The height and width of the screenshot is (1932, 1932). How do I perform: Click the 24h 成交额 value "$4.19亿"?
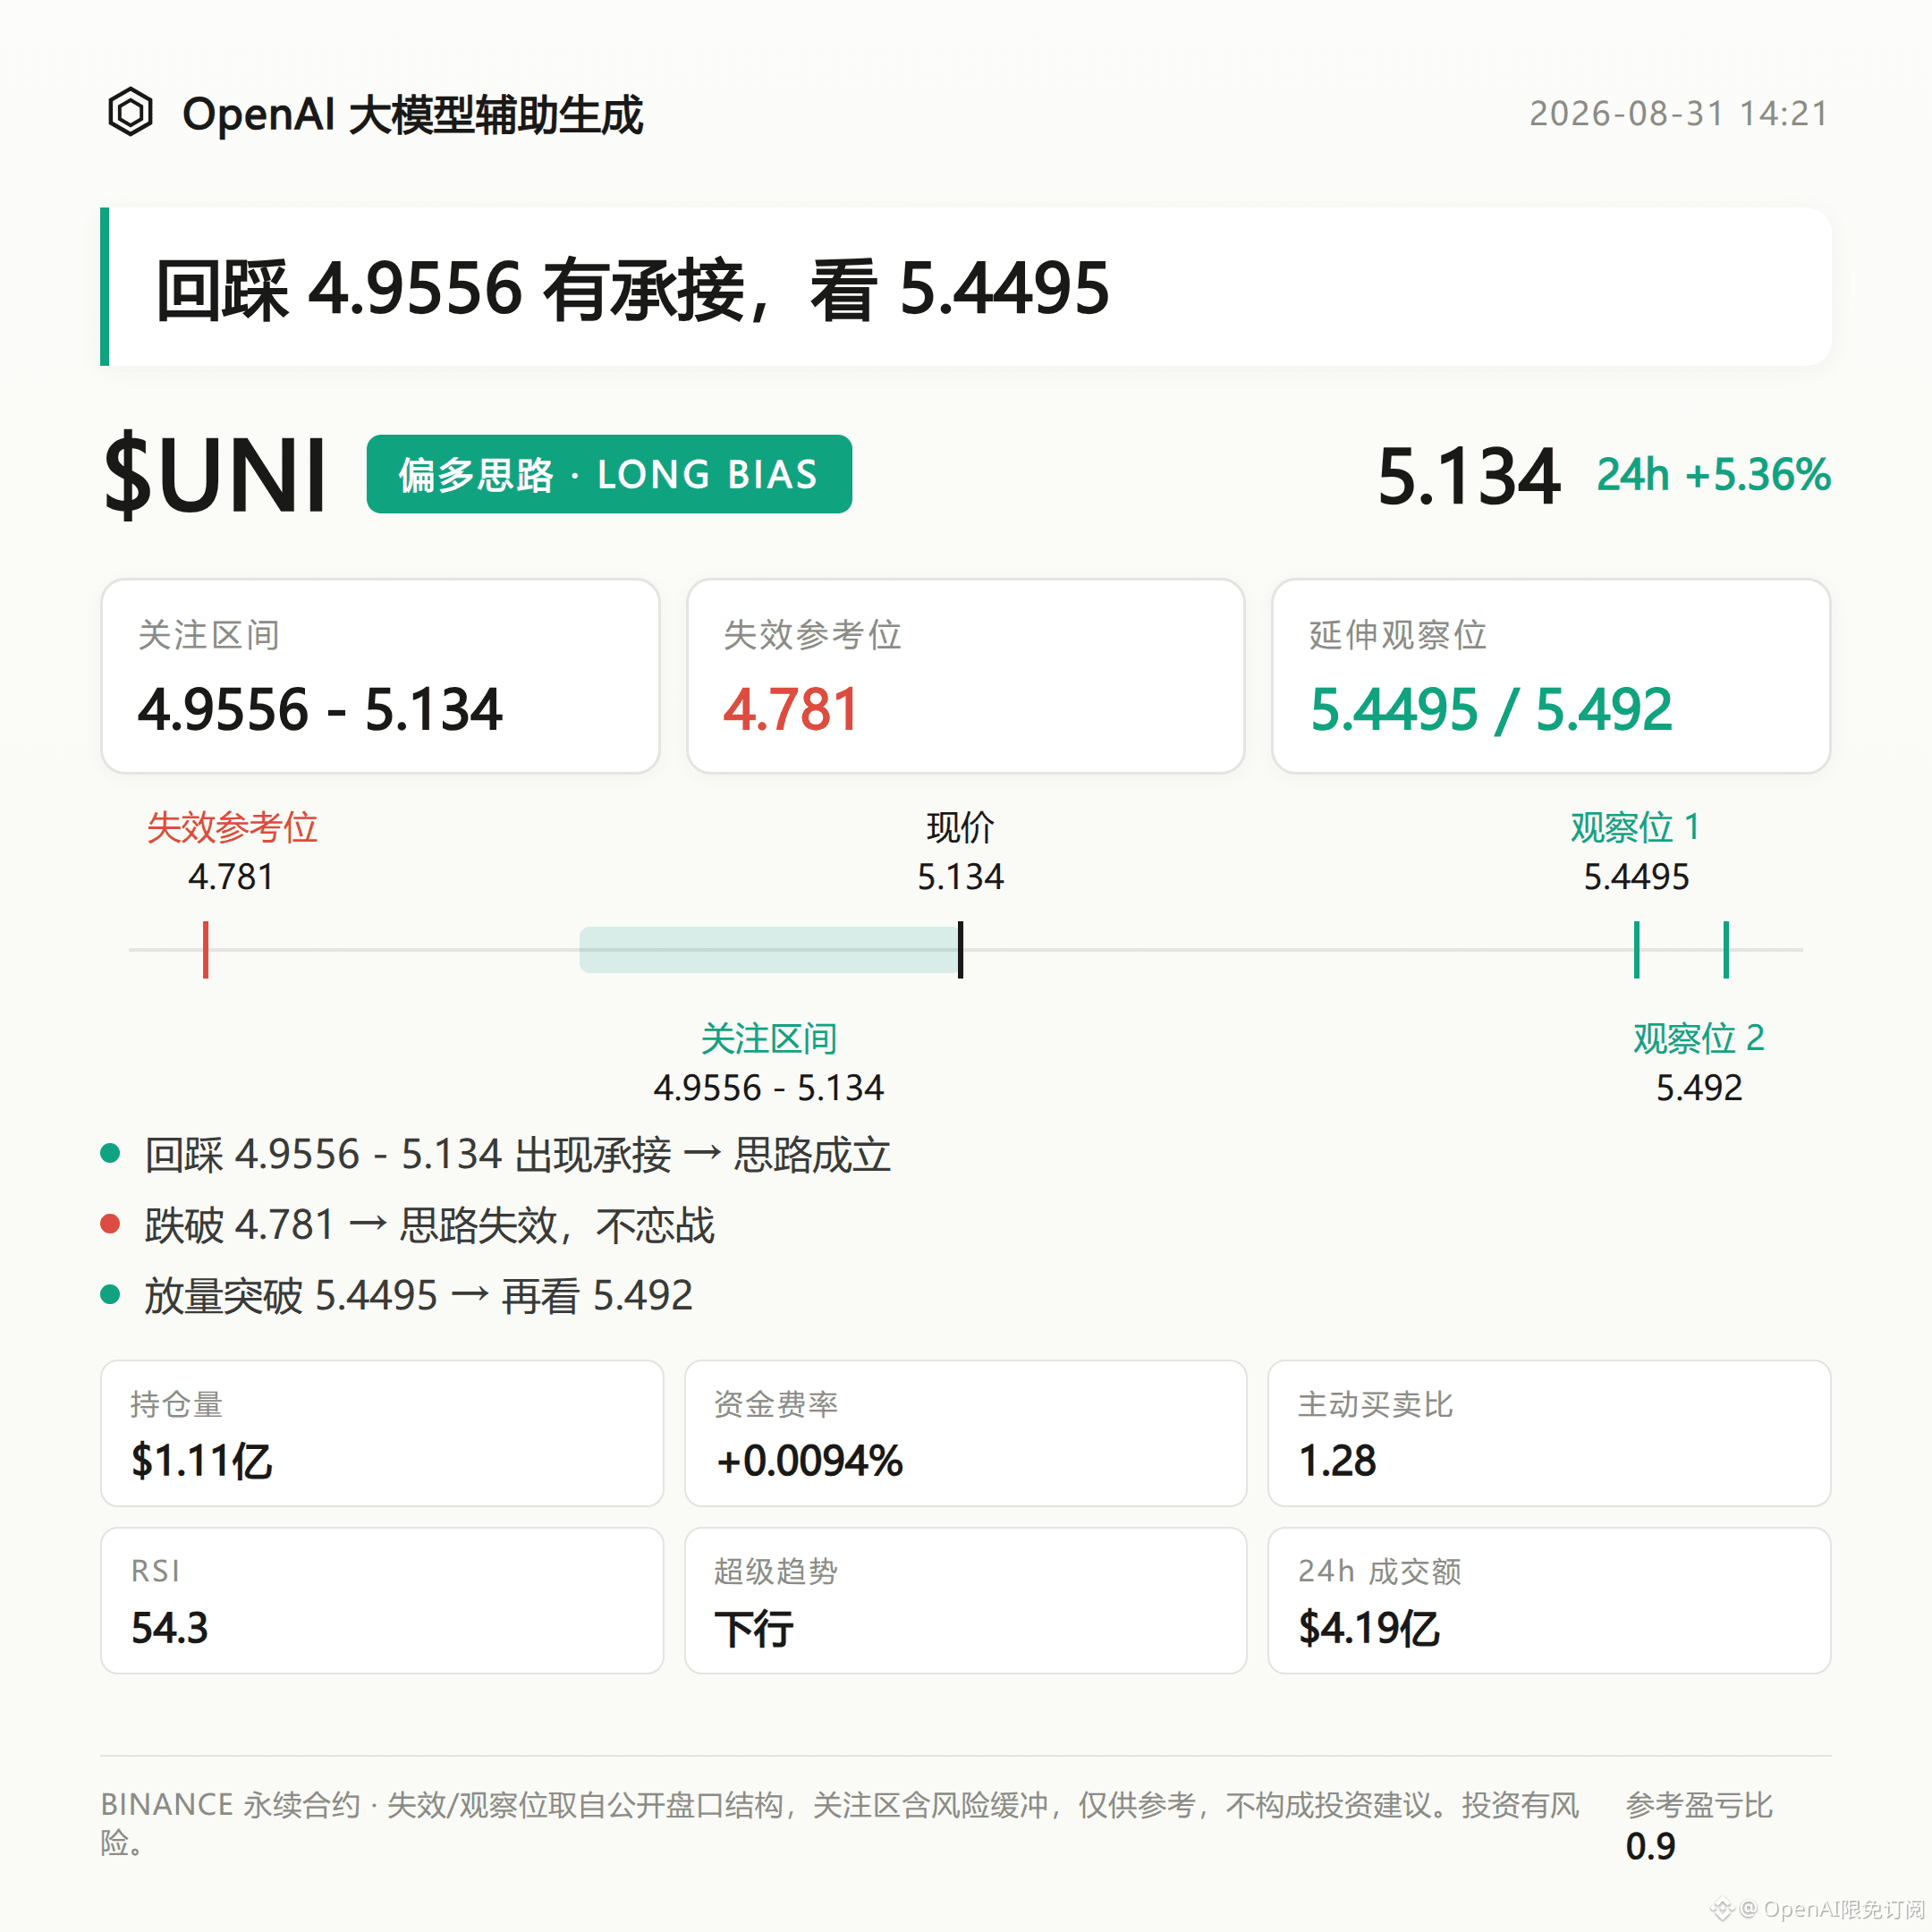point(1369,1628)
